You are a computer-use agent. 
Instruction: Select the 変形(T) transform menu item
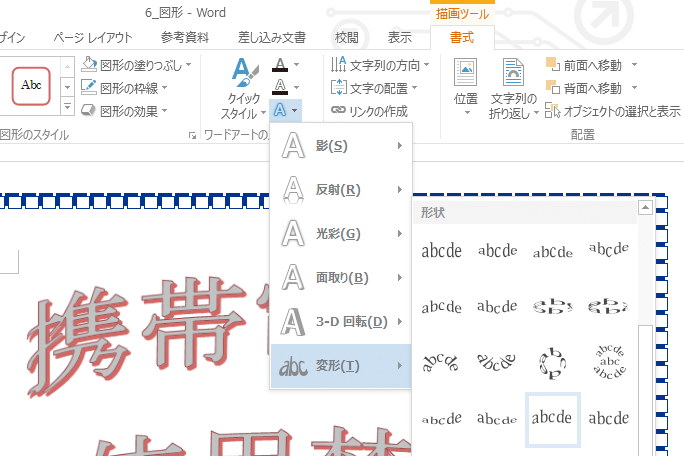point(341,366)
